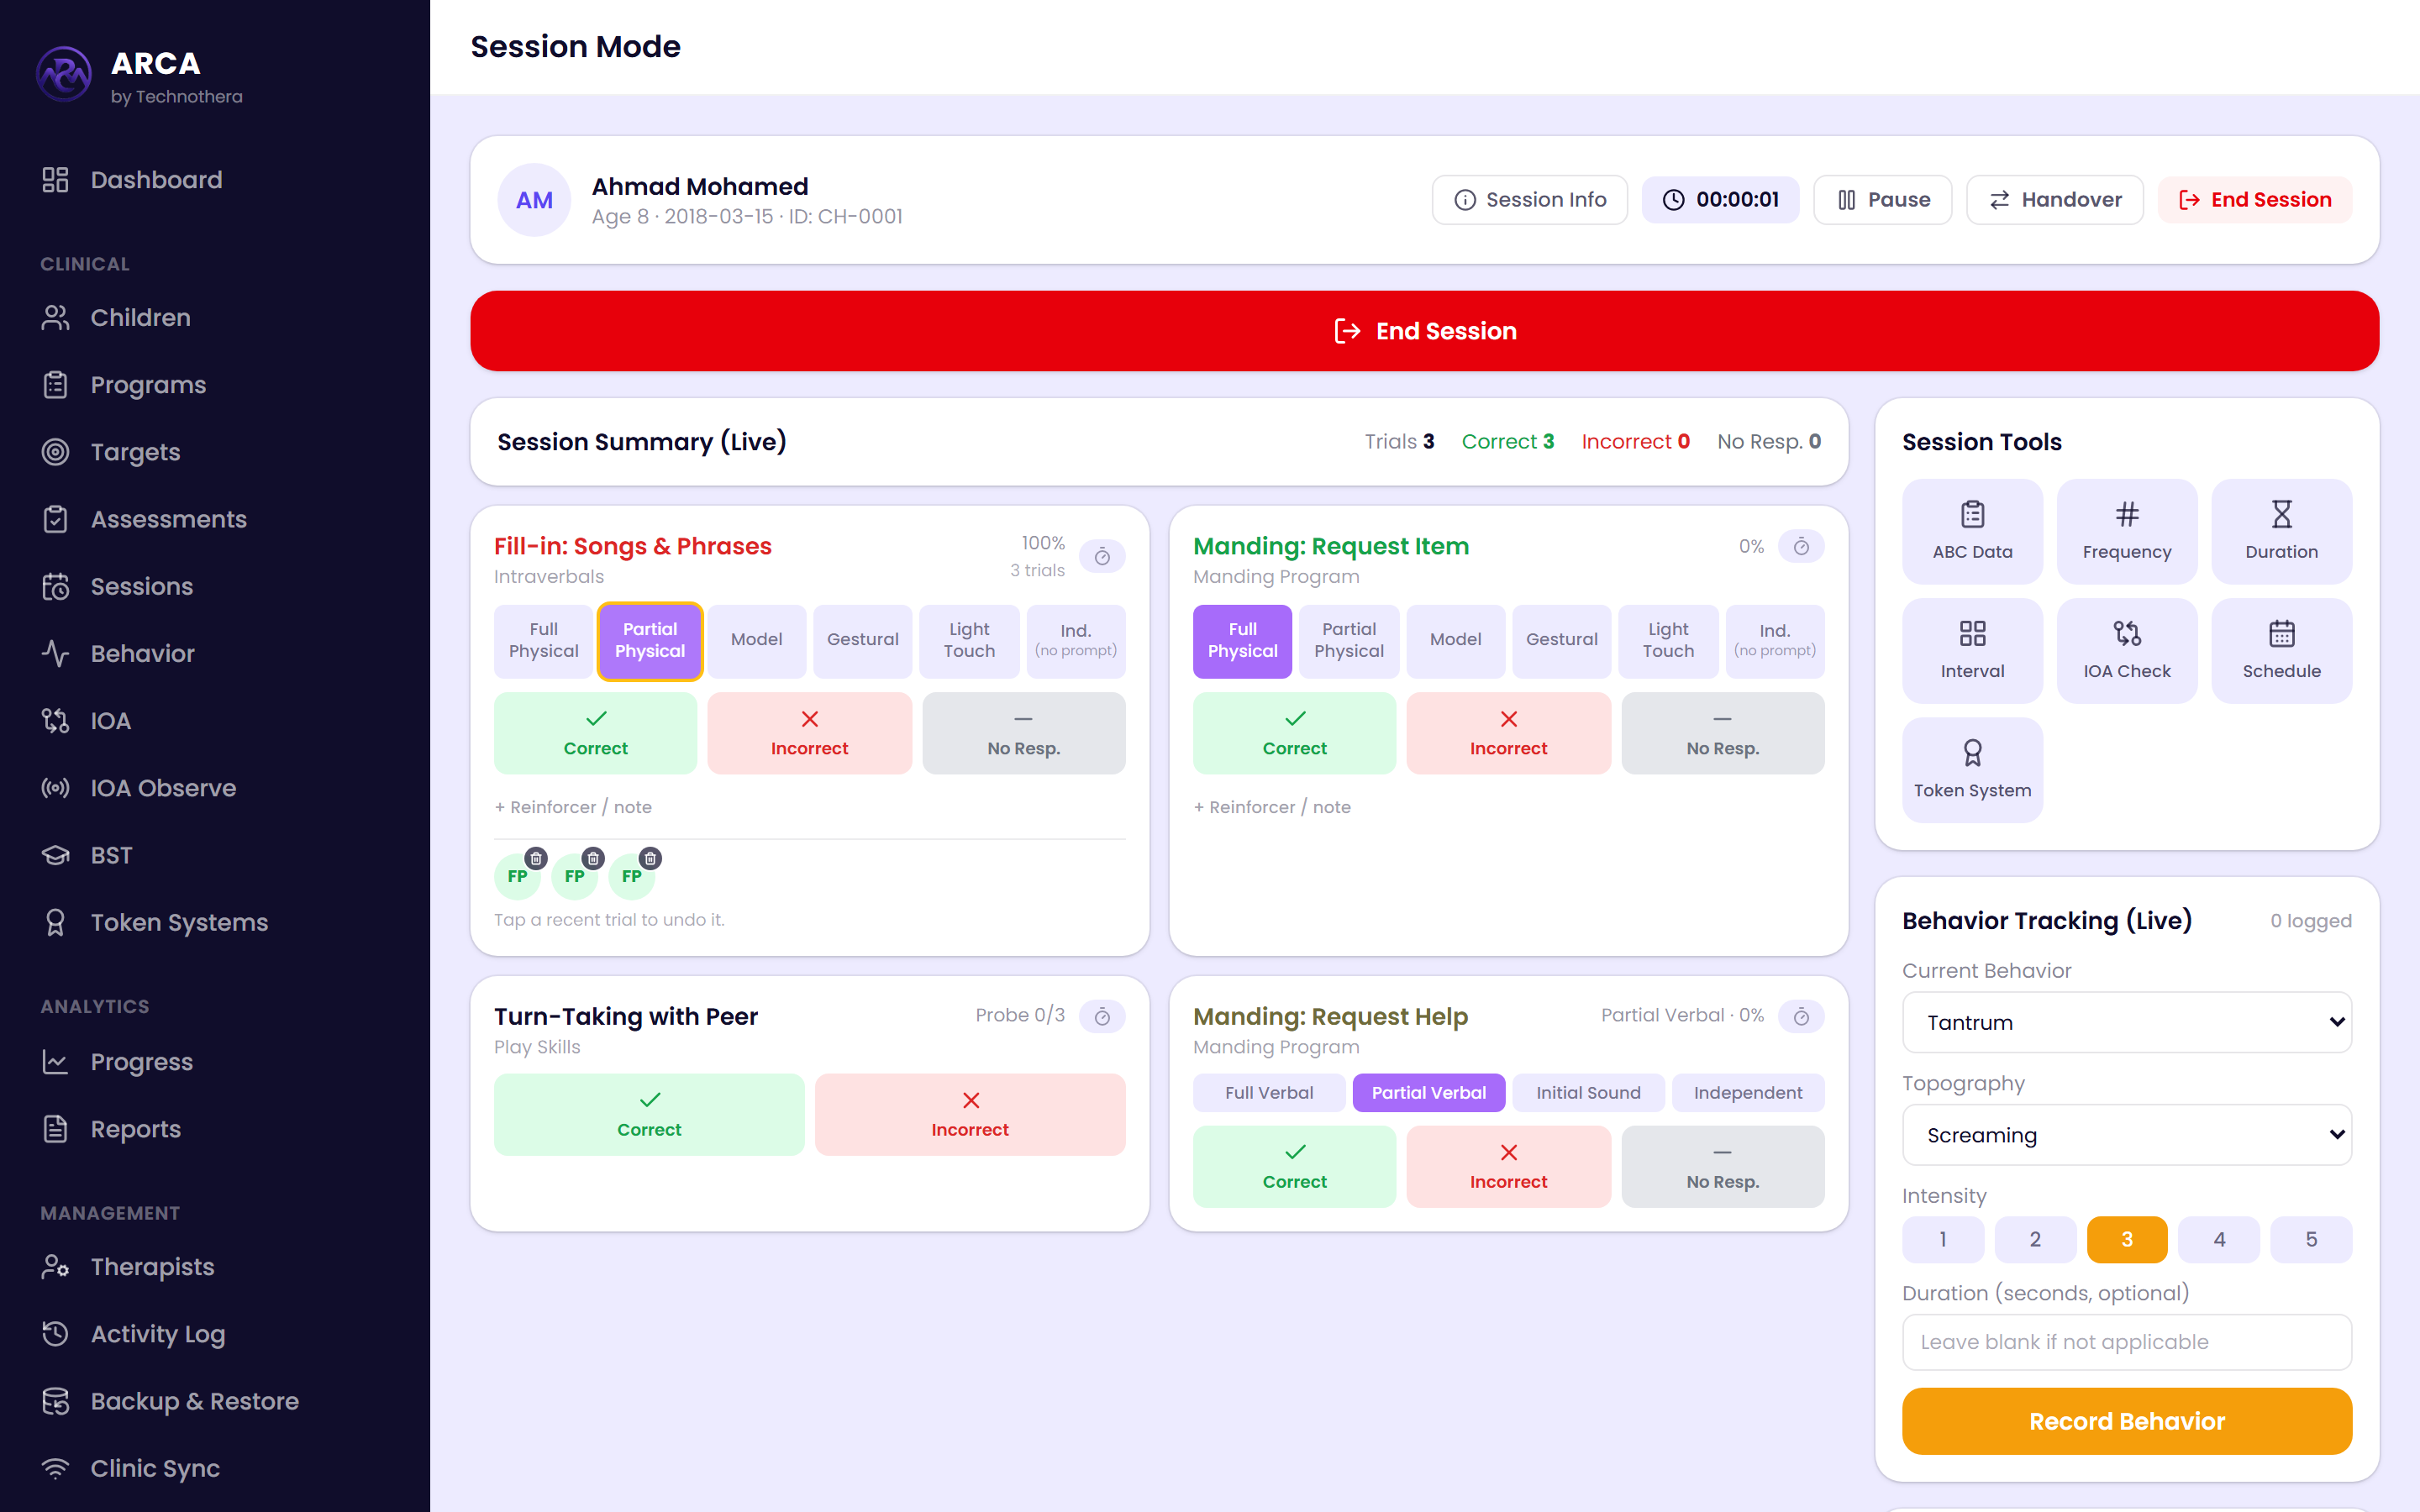Viewport: 2420px width, 1512px height.
Task: Open the Interval recording tool
Action: coord(1972,651)
